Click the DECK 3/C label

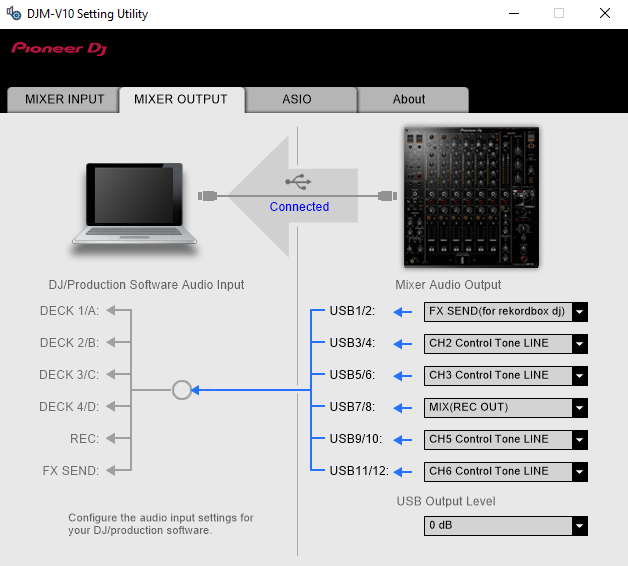coord(69,375)
